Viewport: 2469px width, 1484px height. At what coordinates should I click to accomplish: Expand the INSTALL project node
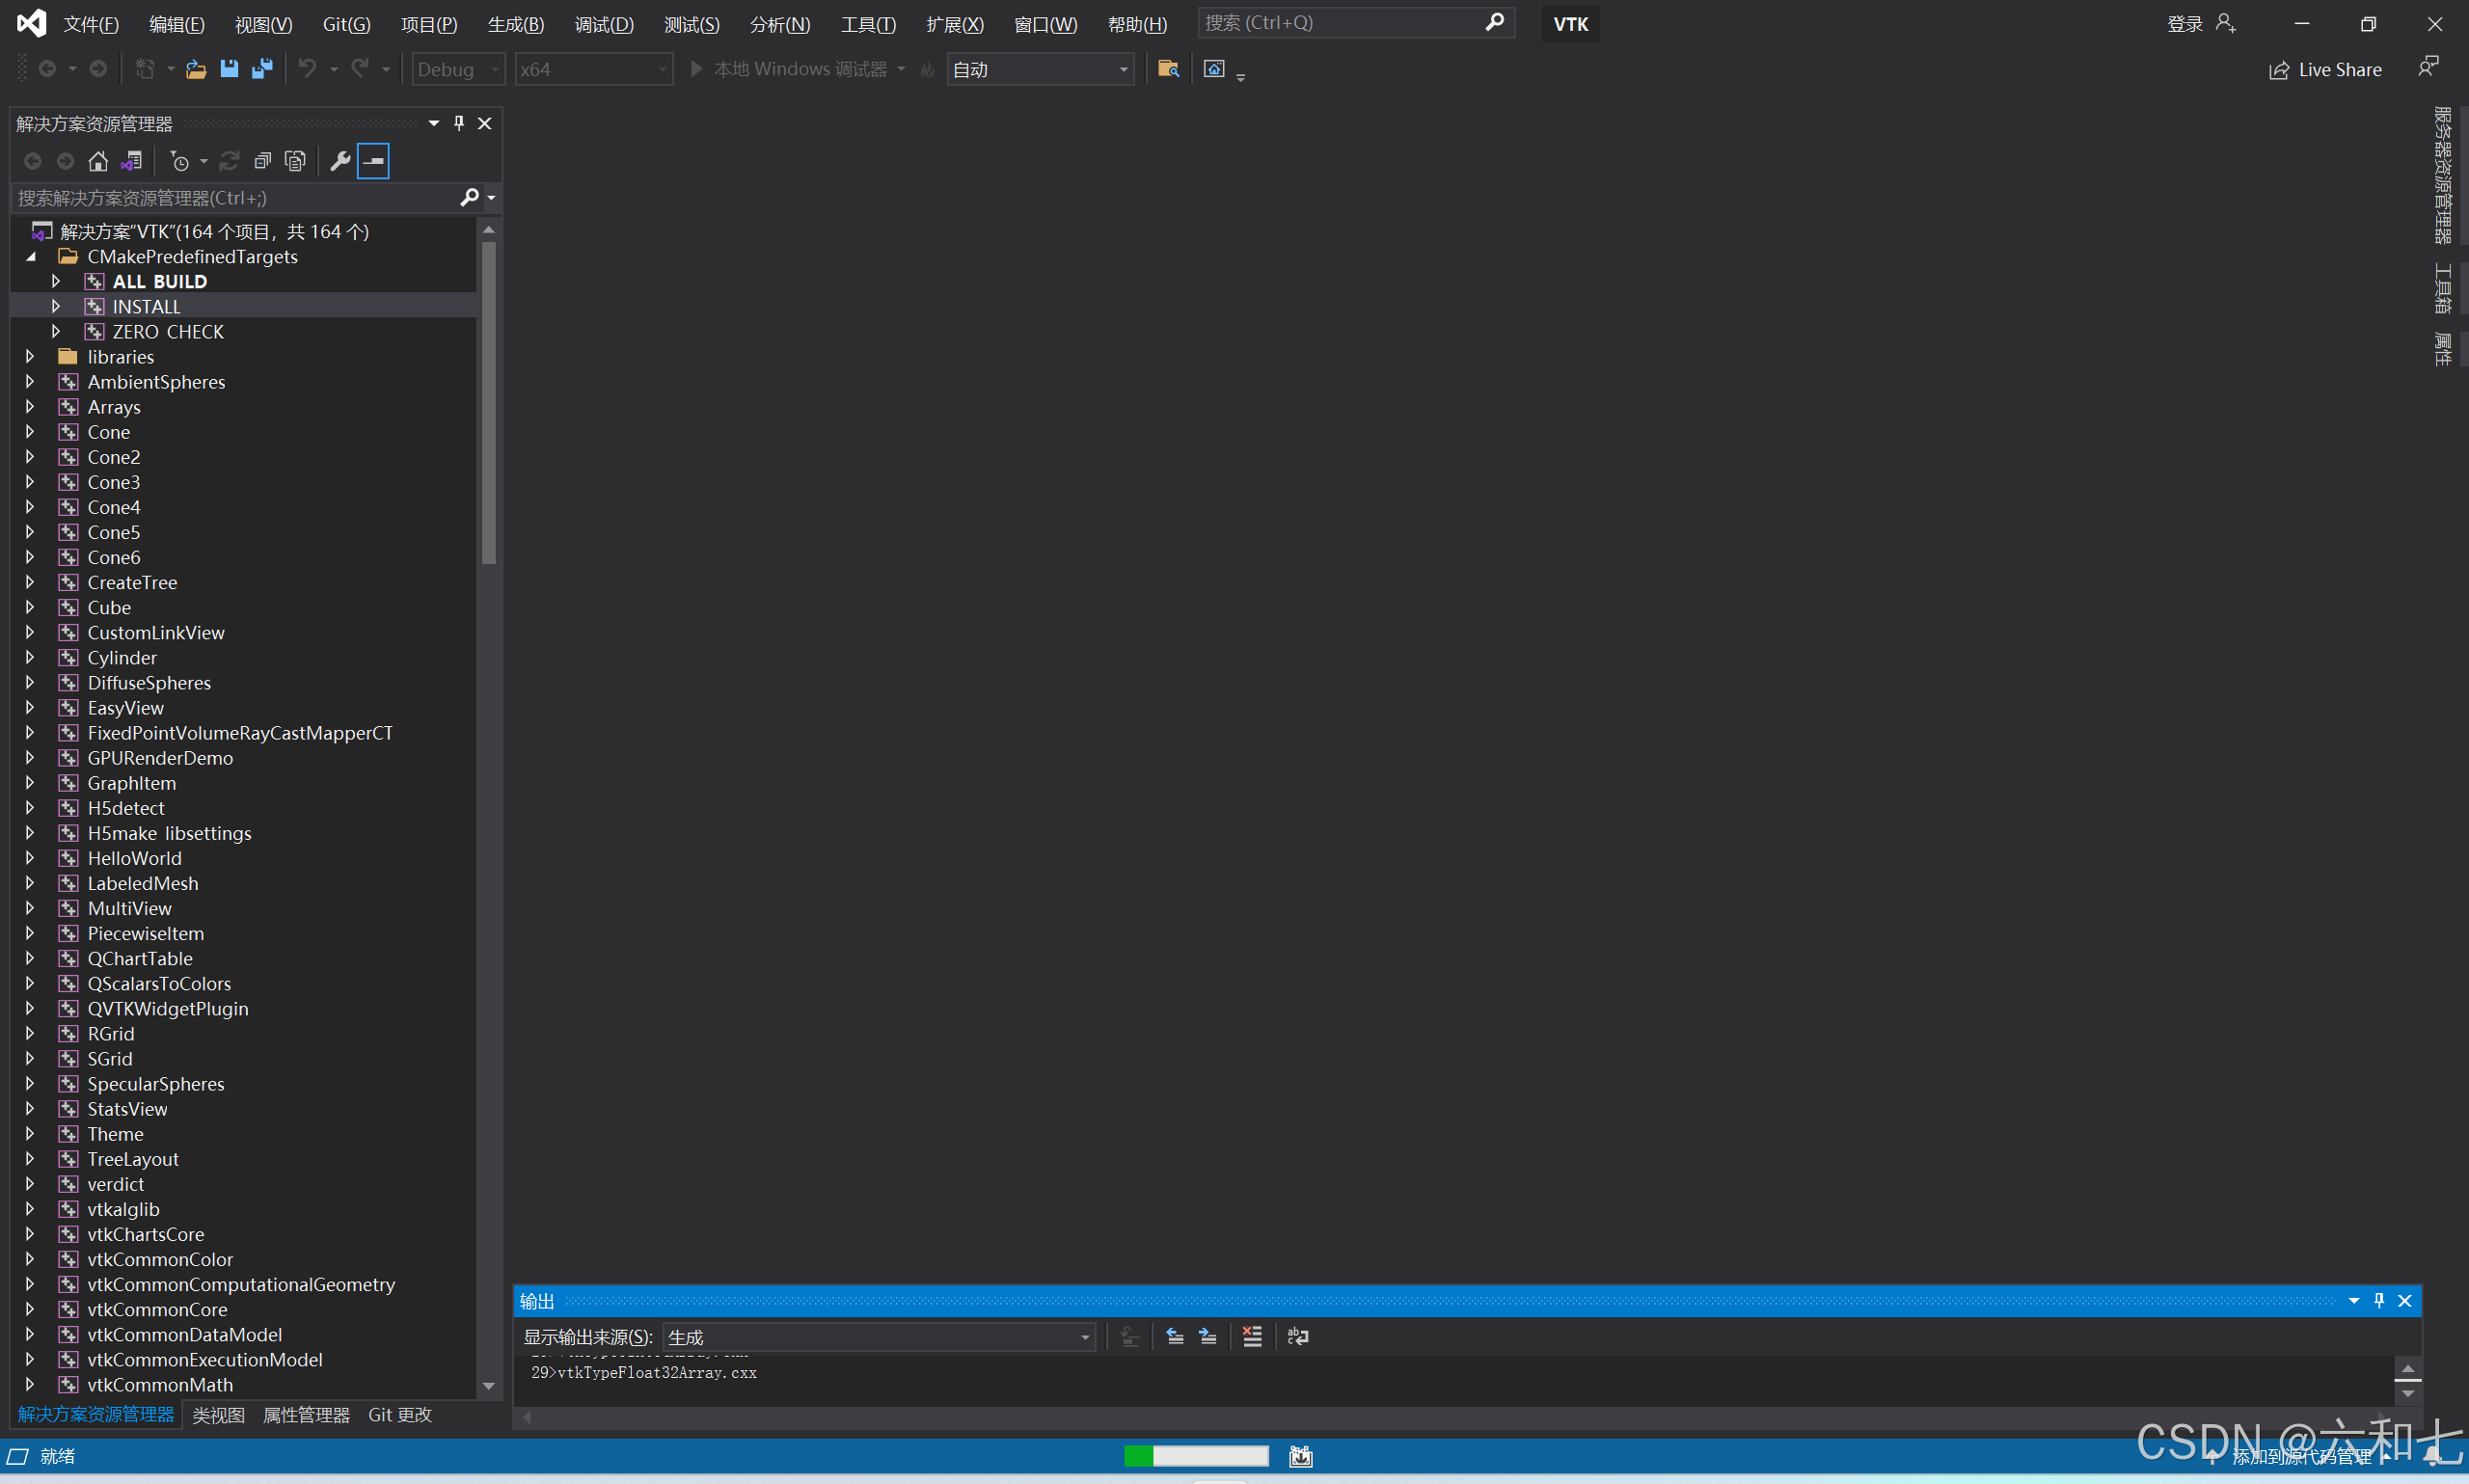[x=56, y=306]
